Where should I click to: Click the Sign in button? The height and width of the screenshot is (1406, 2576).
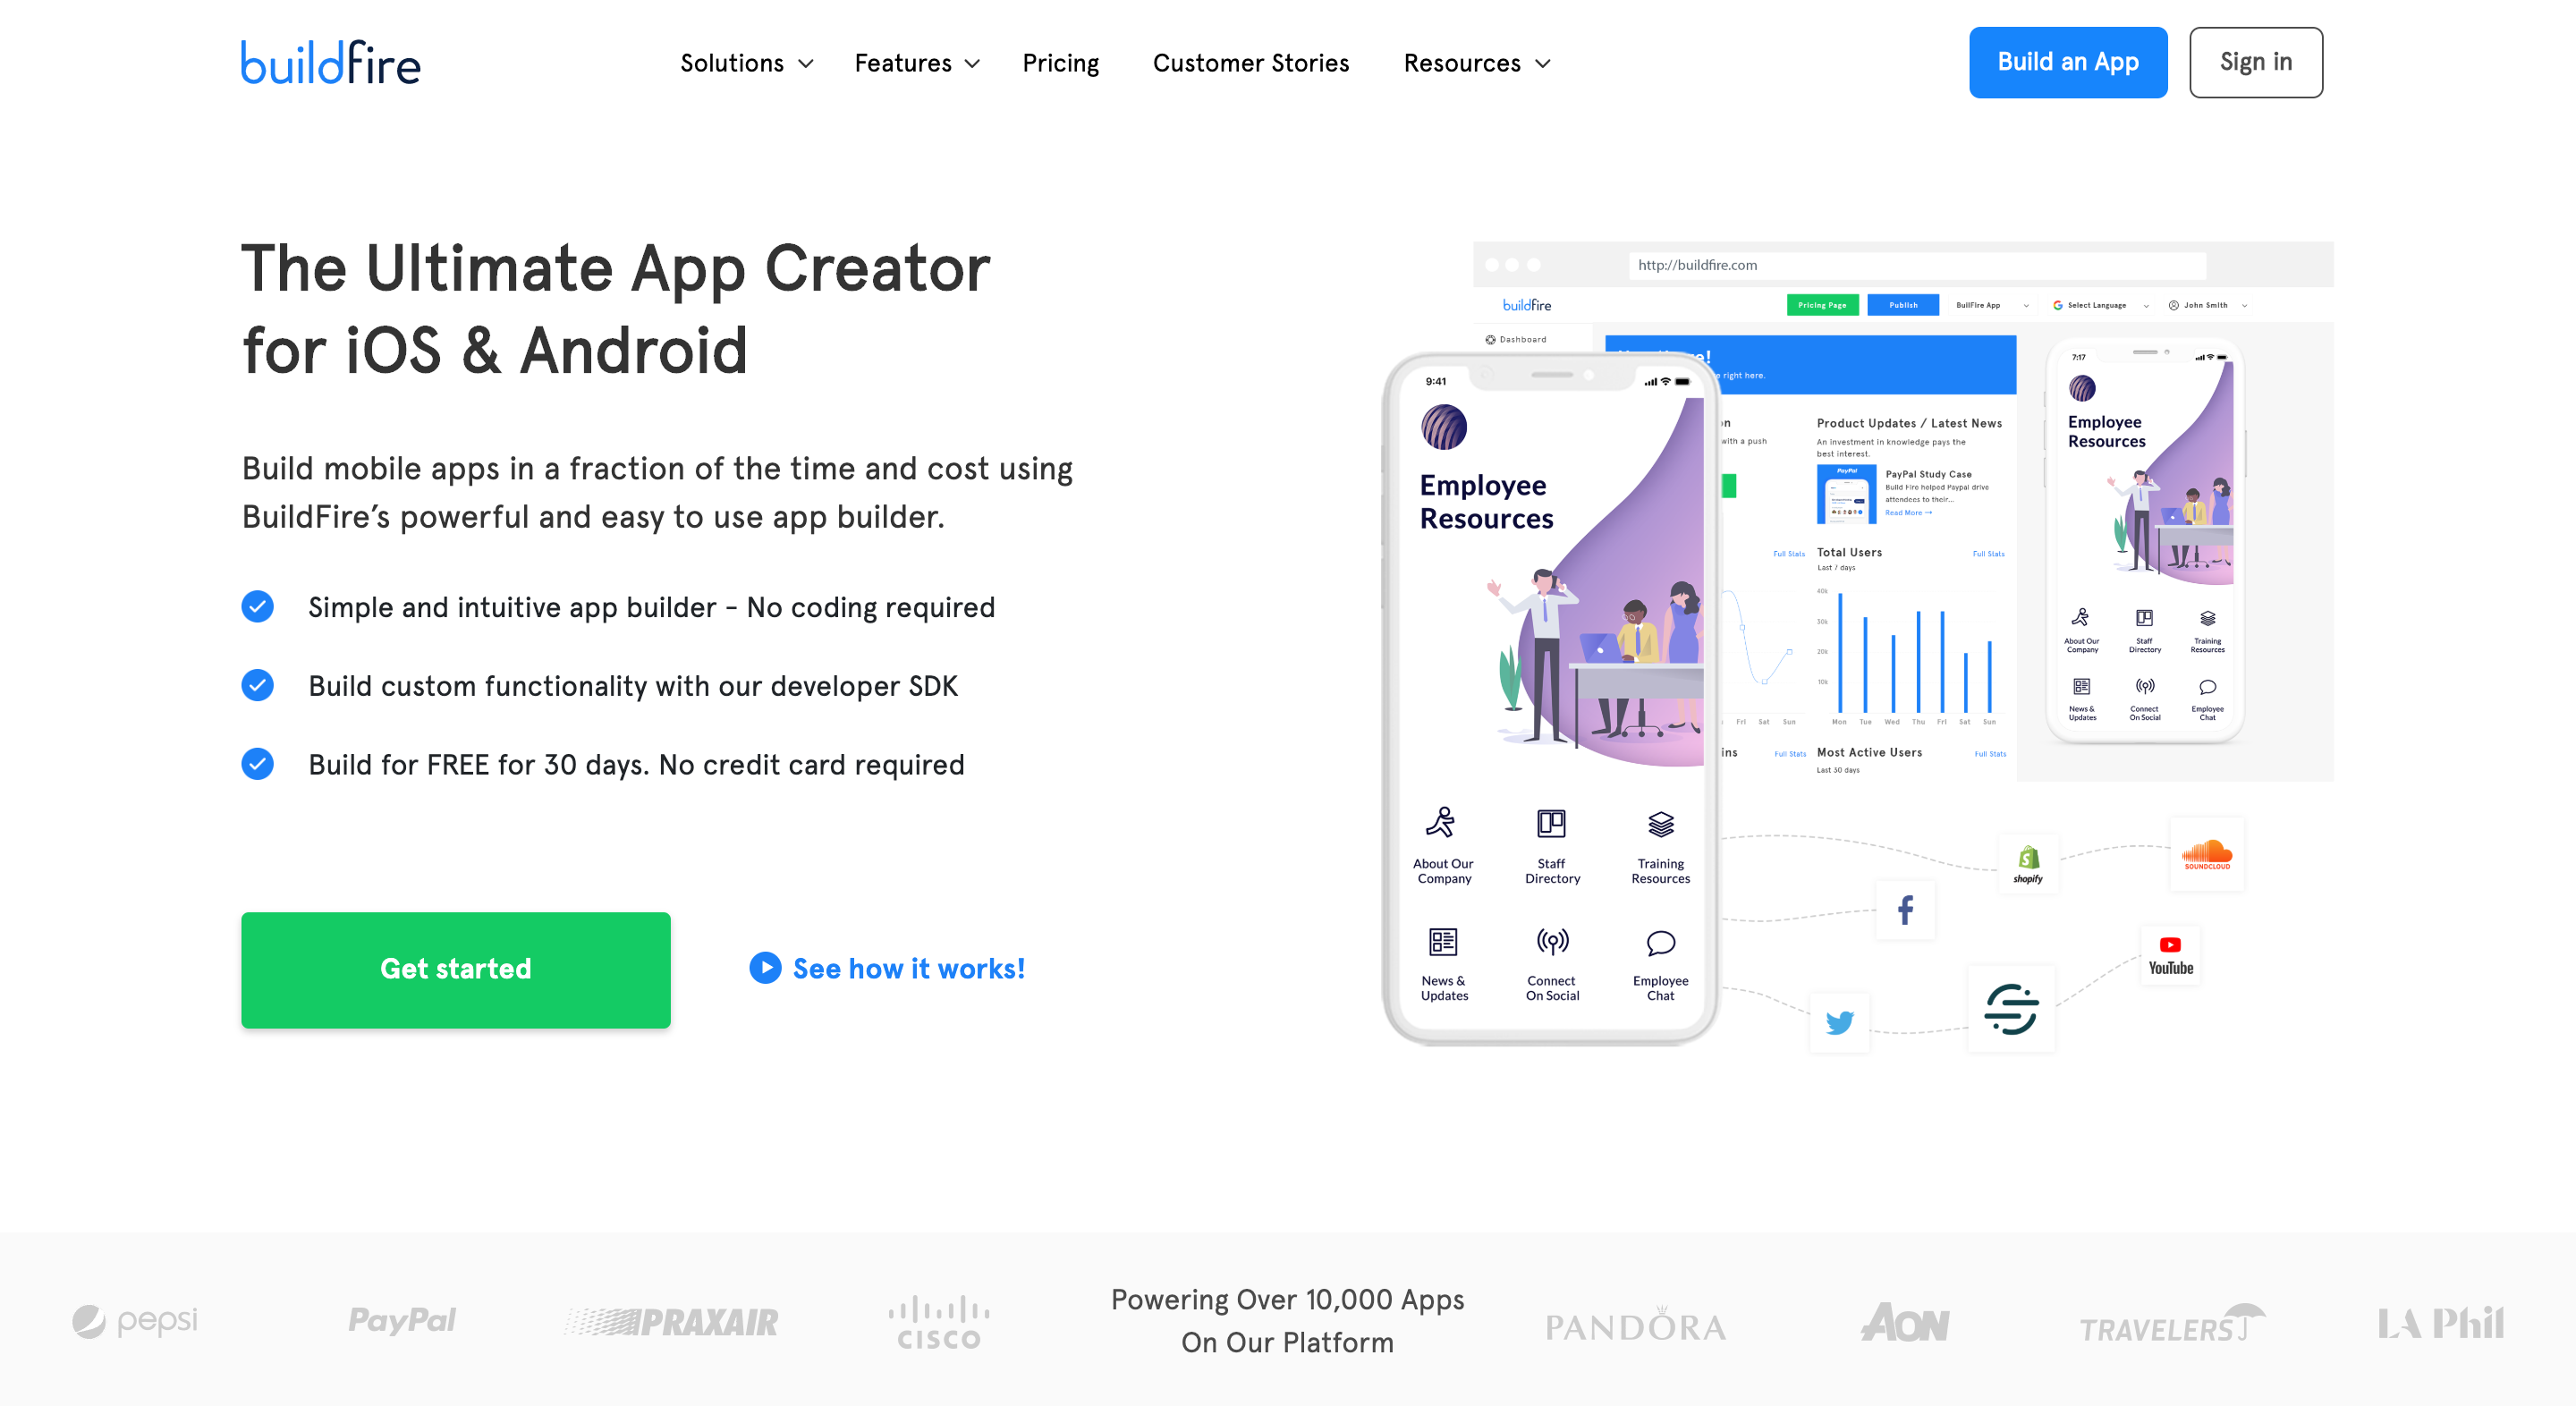pos(2254,63)
